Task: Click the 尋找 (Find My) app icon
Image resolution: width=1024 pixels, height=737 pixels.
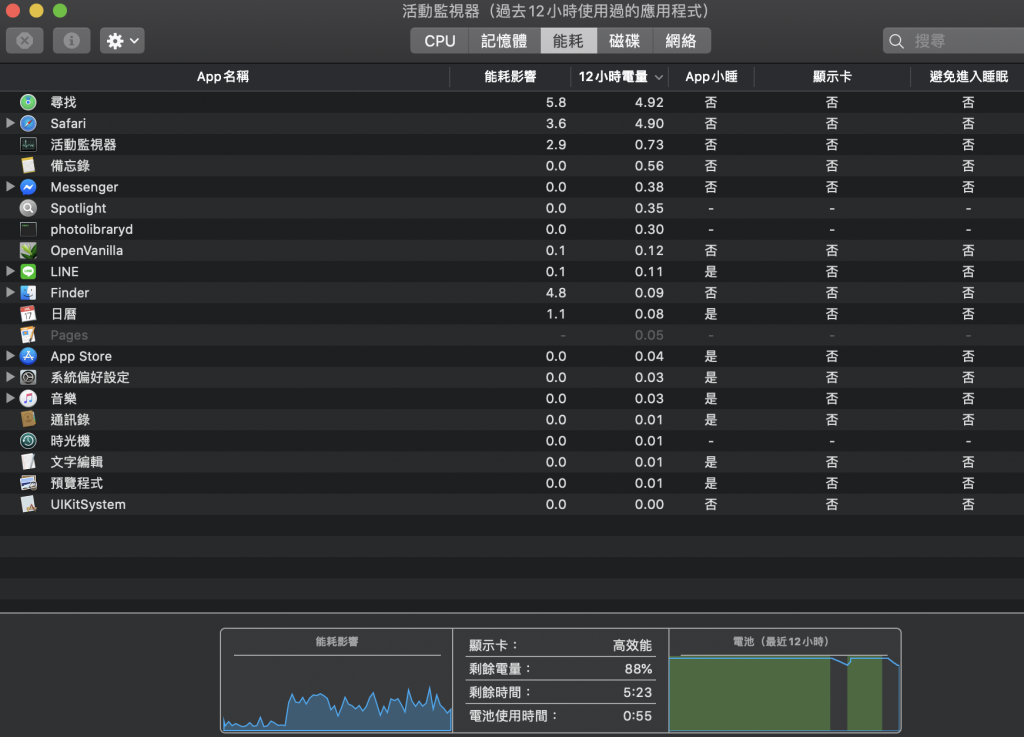Action: coord(28,102)
